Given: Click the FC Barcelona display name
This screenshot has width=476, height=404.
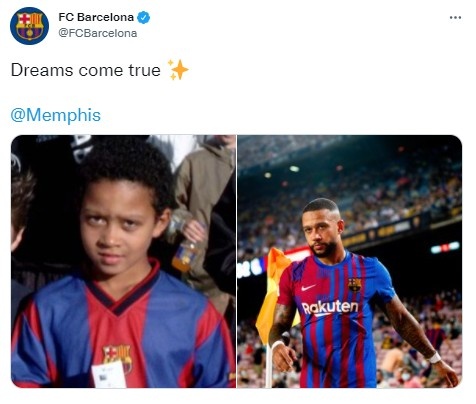Looking at the screenshot, I should coord(96,17).
